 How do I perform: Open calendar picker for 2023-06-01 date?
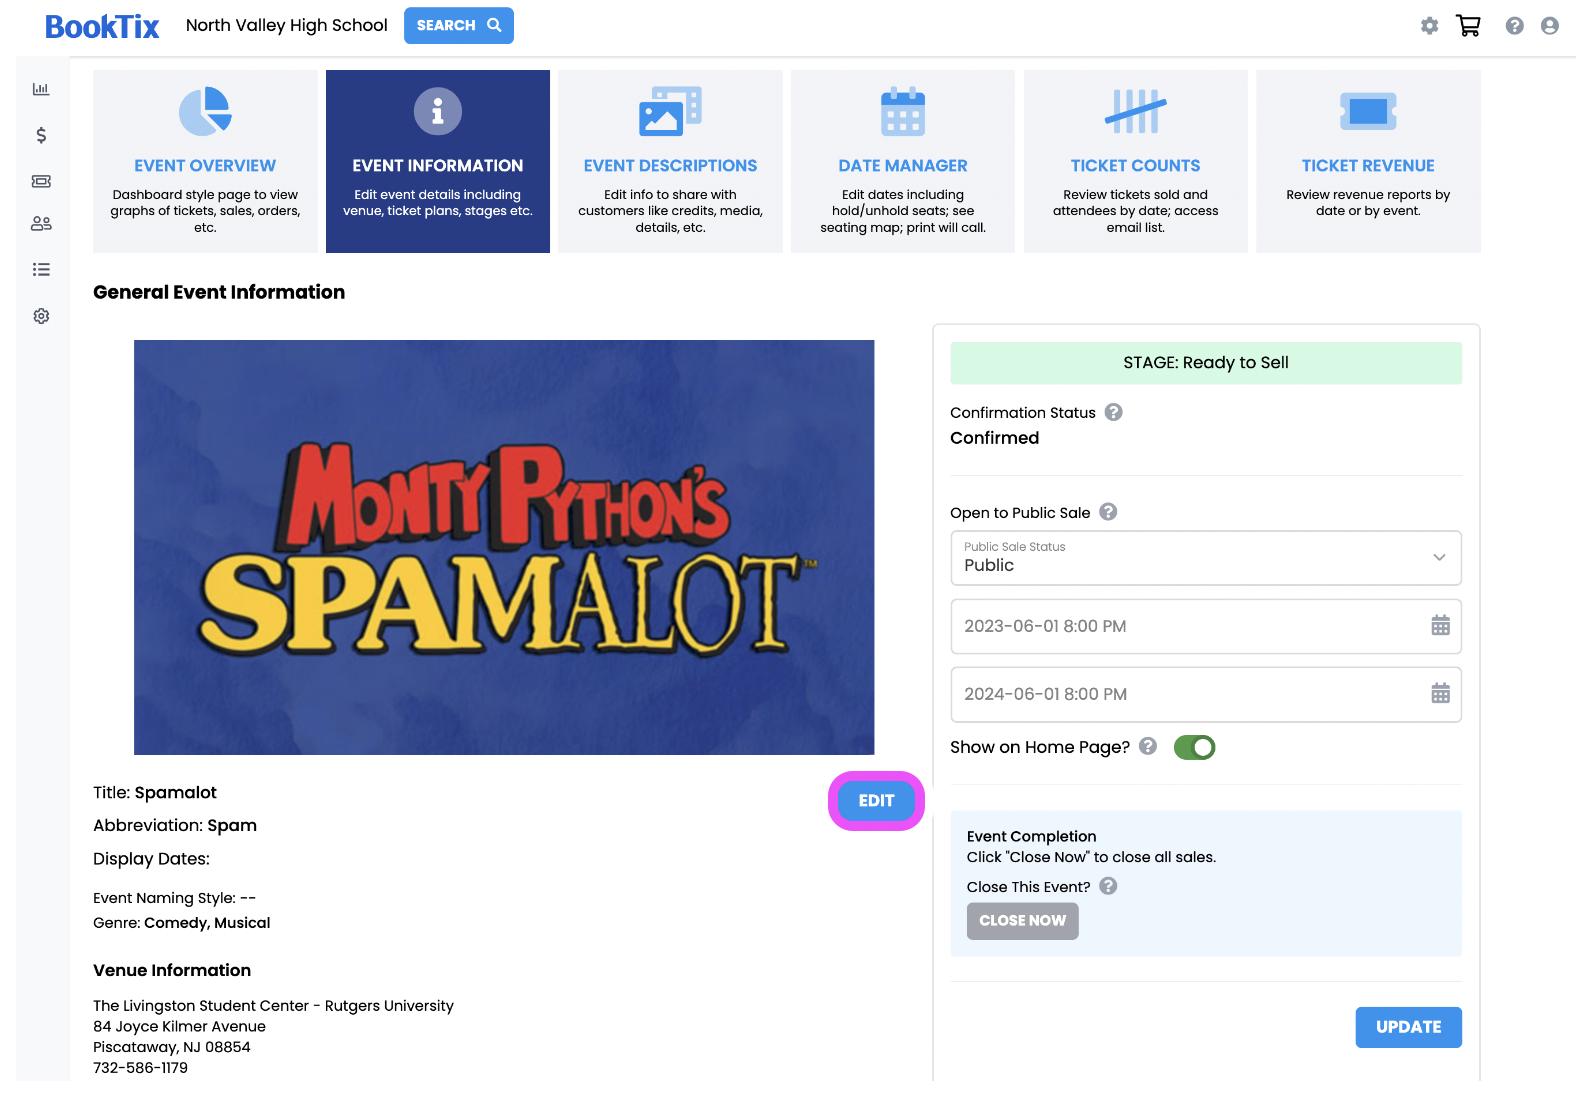[x=1440, y=626]
